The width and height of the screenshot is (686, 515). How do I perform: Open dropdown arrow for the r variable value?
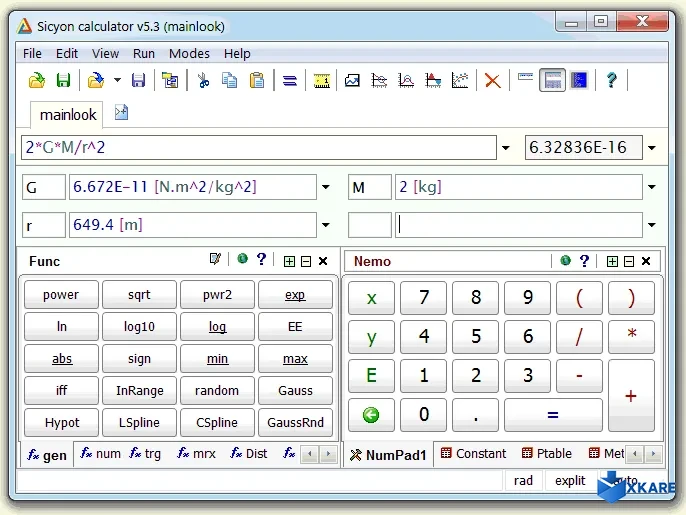326,225
